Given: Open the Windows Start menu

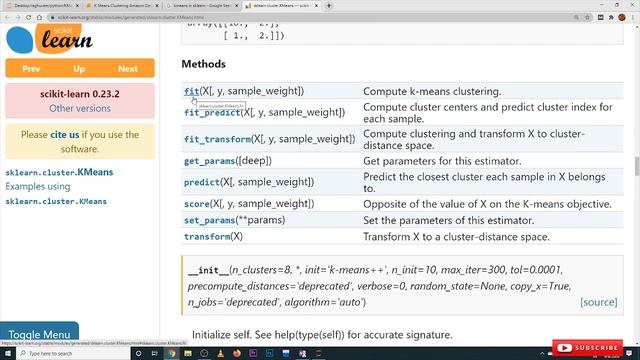Looking at the screenshot, I should point(8,353).
